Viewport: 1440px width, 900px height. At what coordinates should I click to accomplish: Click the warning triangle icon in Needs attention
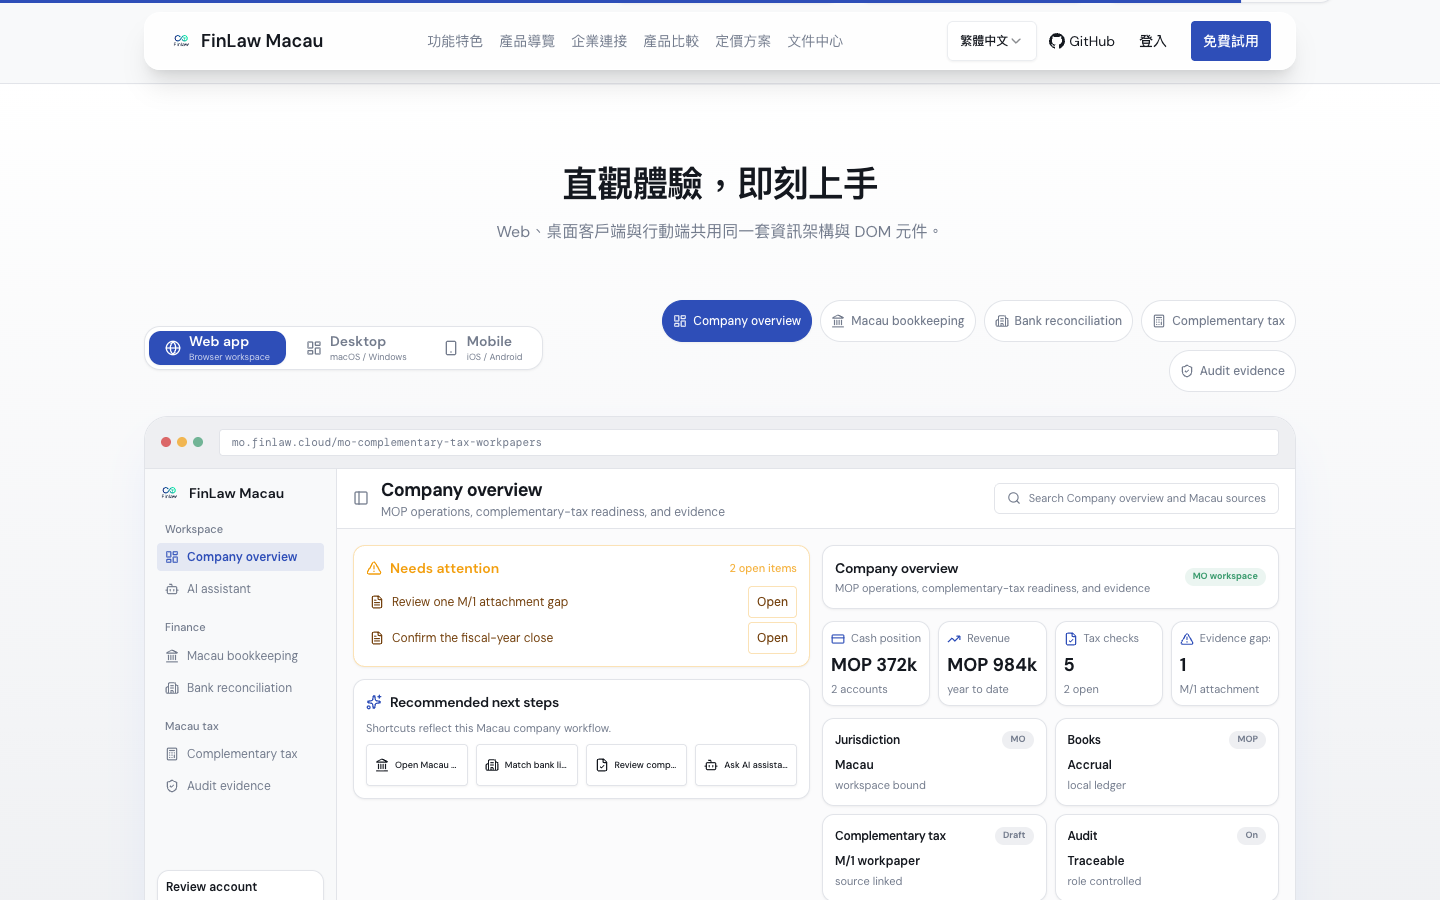(x=374, y=568)
